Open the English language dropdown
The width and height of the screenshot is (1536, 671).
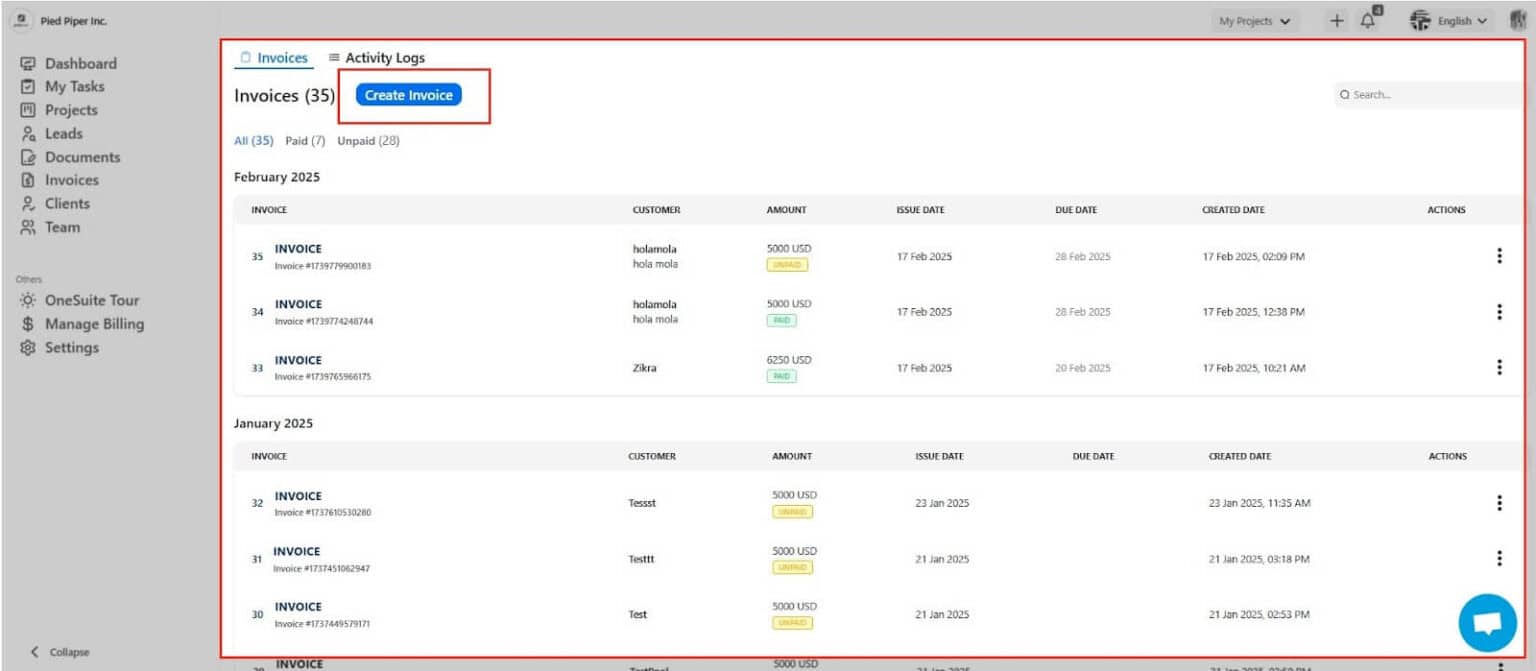(x=1451, y=21)
